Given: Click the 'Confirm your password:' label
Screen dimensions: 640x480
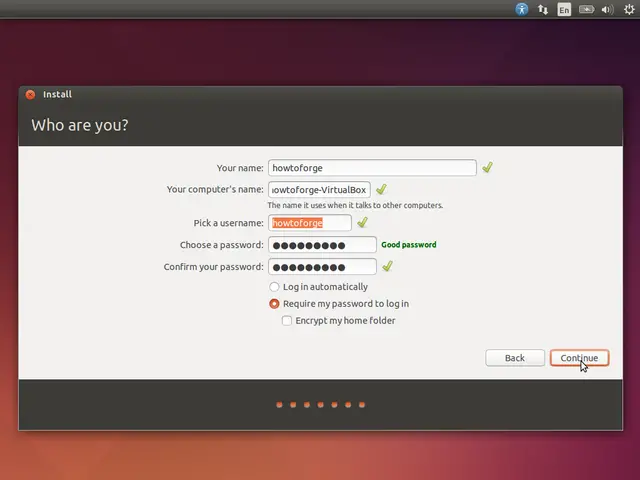Looking at the screenshot, I should (213, 267).
